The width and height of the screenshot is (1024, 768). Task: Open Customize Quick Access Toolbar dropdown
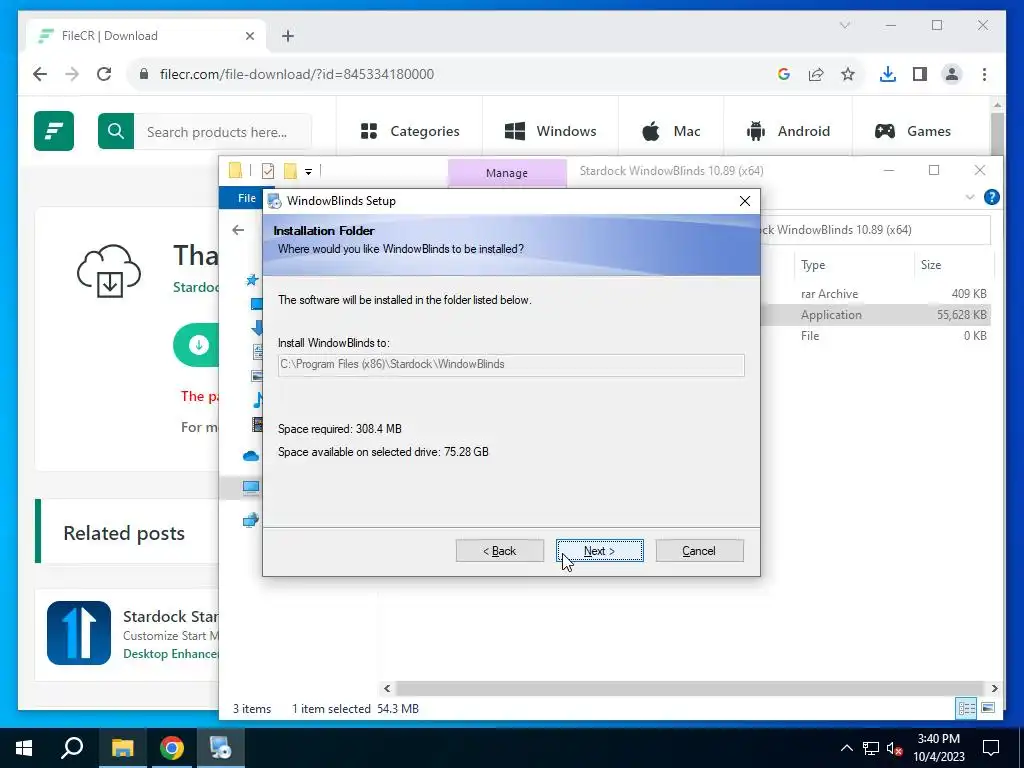[308, 172]
